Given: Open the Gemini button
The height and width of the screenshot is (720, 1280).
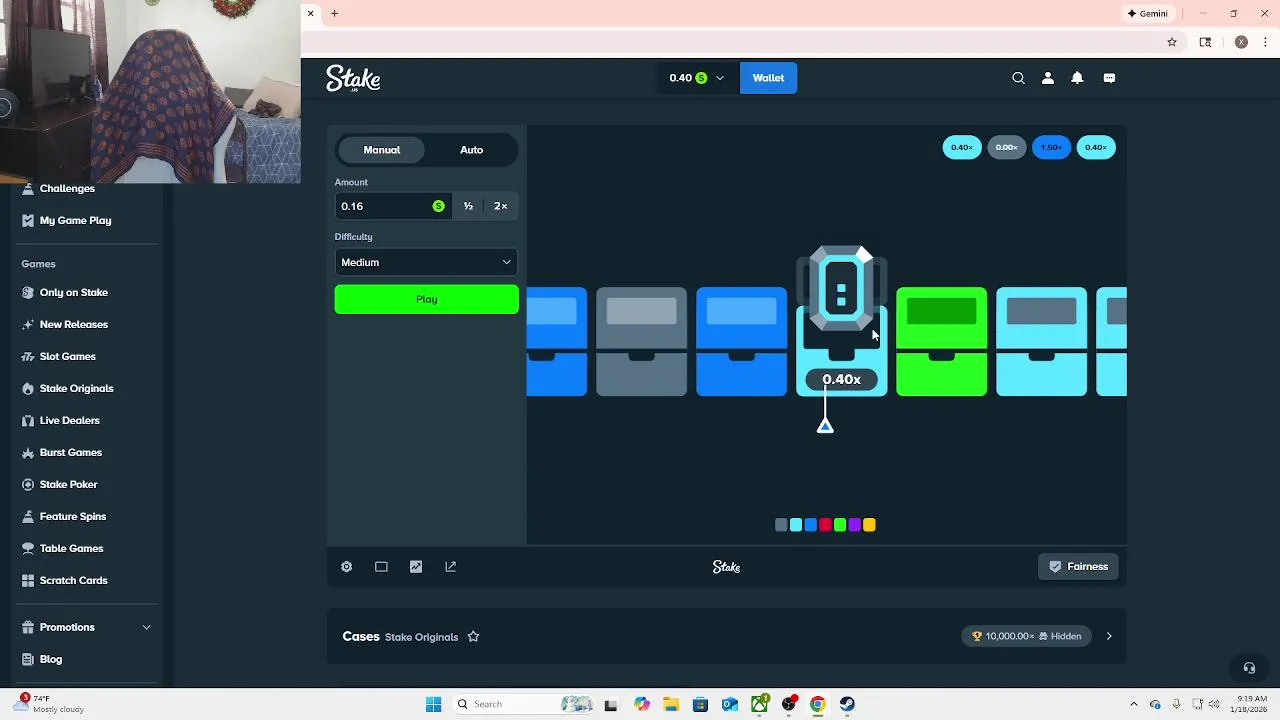Looking at the screenshot, I should click(x=1148, y=13).
